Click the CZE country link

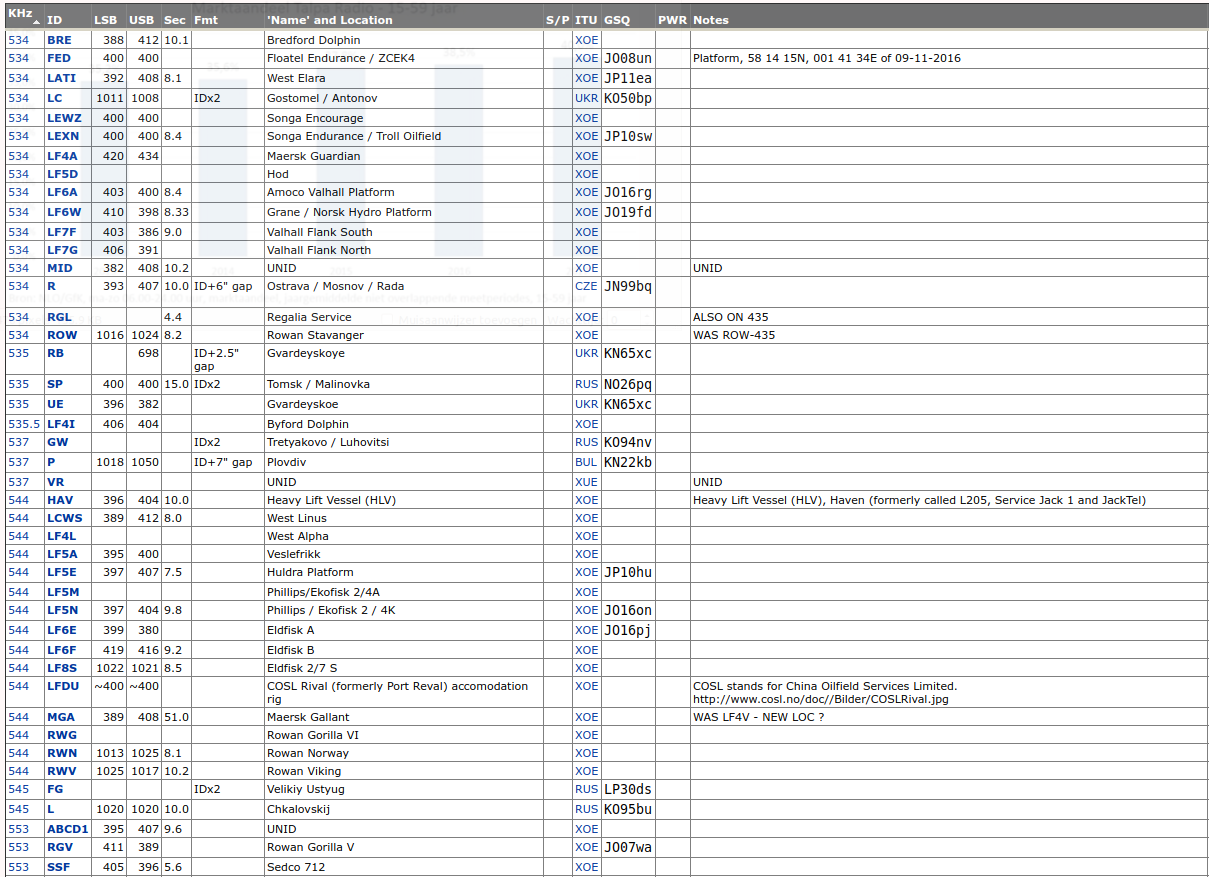click(586, 286)
